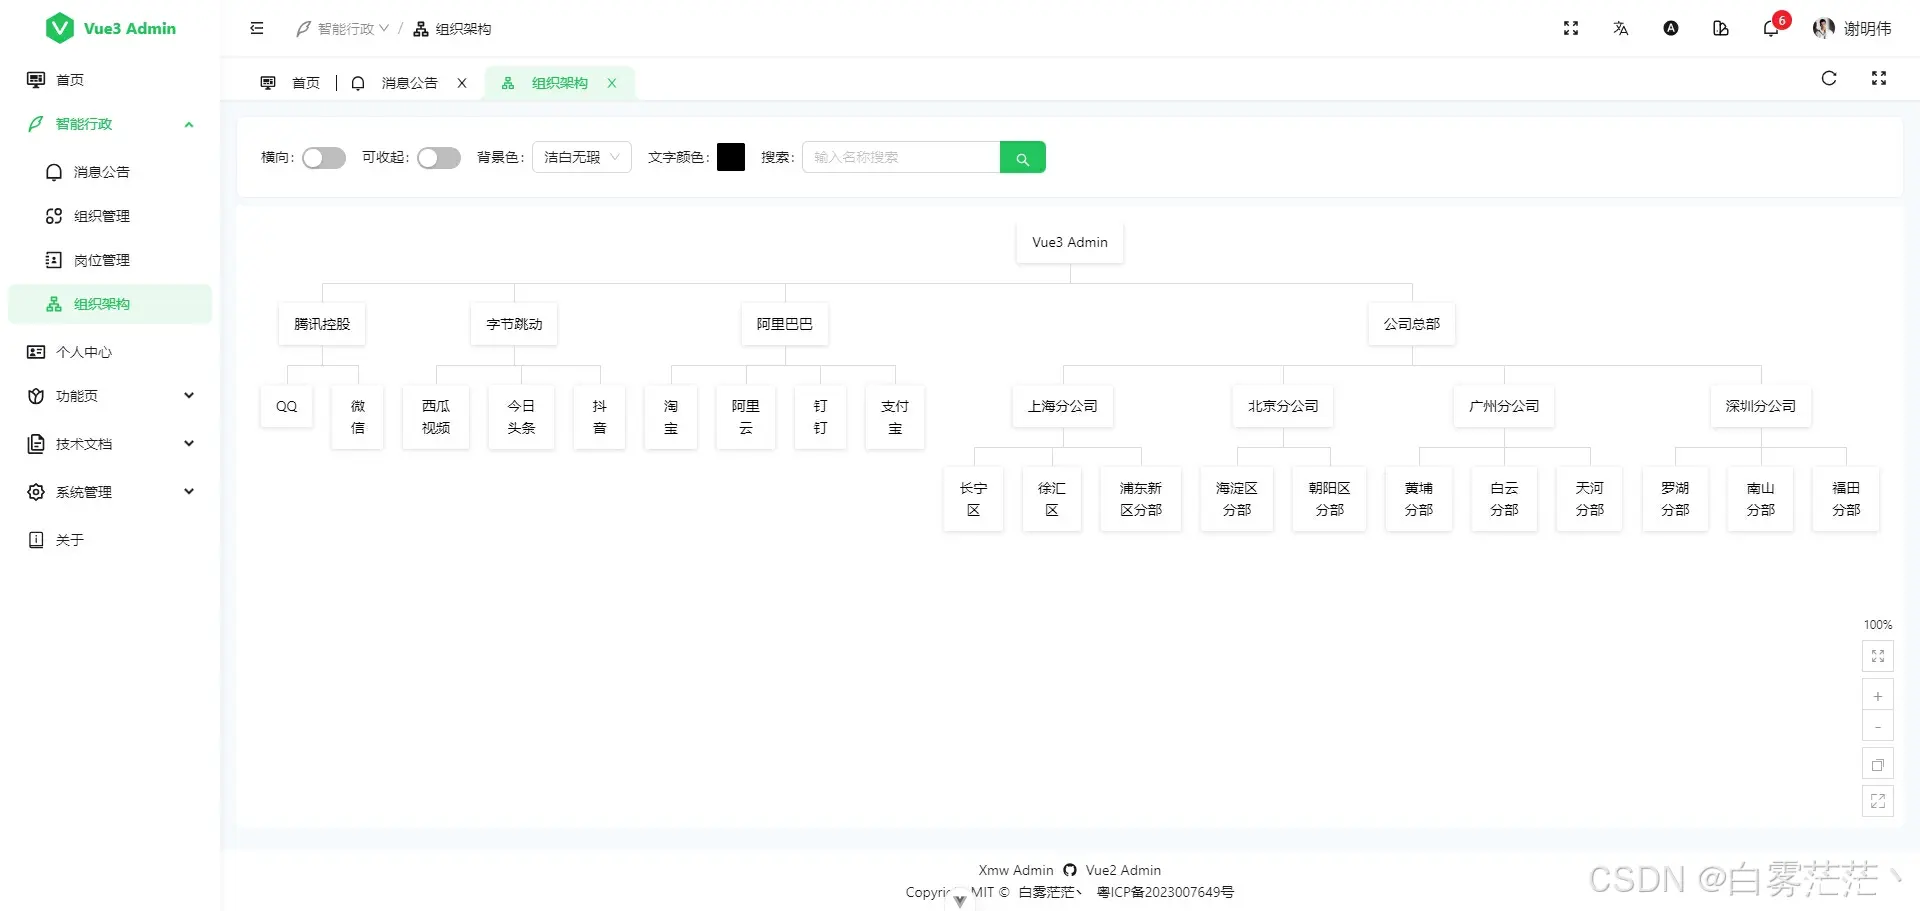
Task: Close the 消息公告 tab
Action: pos(462,83)
